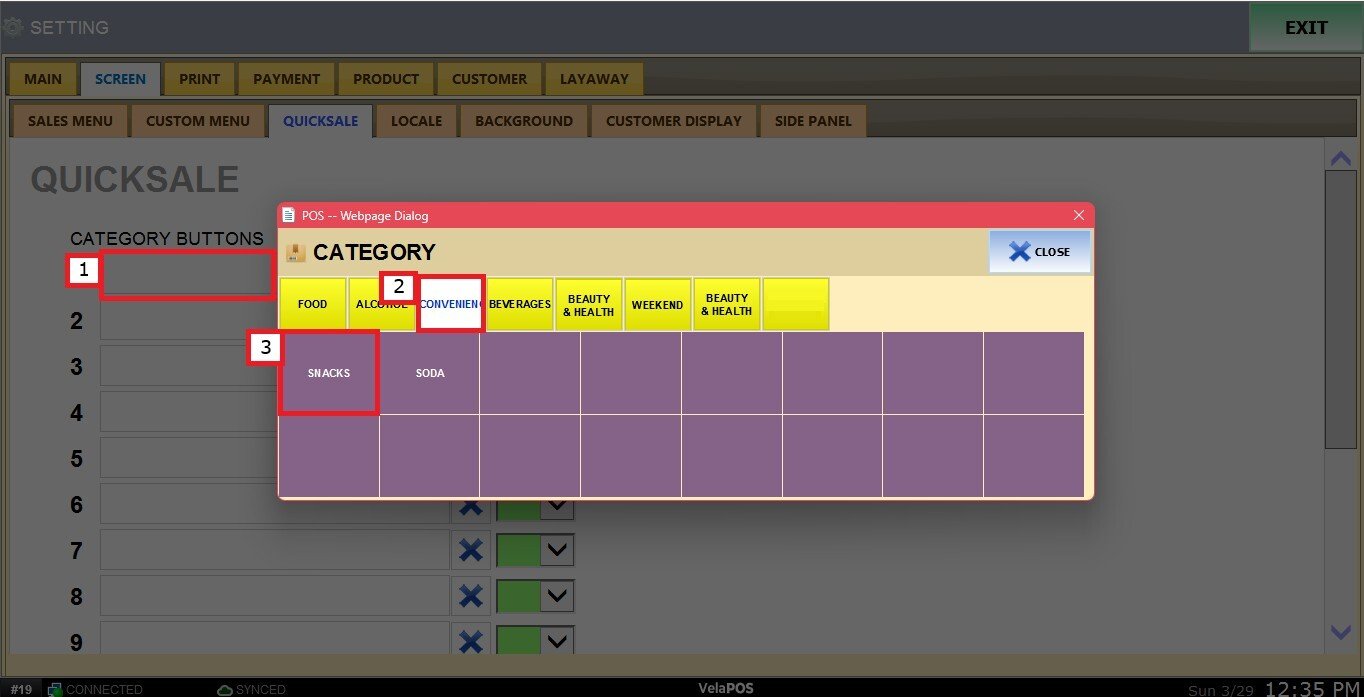The image size is (1364, 697).
Task: Open the color dropdown for row 7
Action: coord(558,550)
